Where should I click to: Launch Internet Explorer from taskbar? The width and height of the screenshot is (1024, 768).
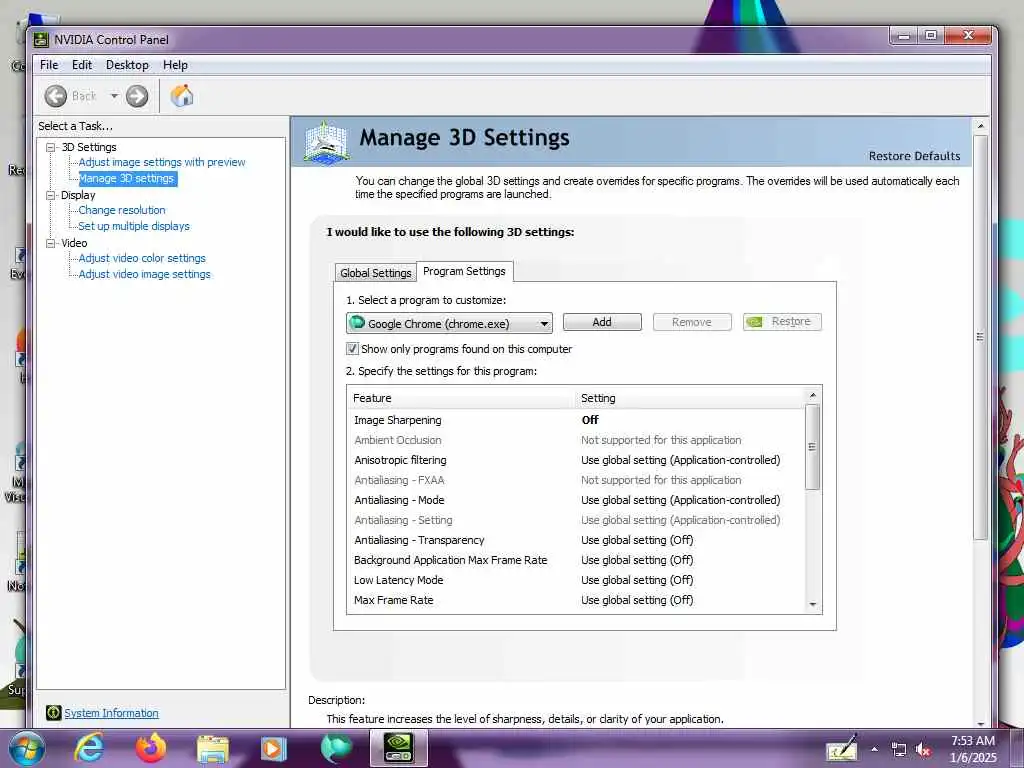coord(88,748)
